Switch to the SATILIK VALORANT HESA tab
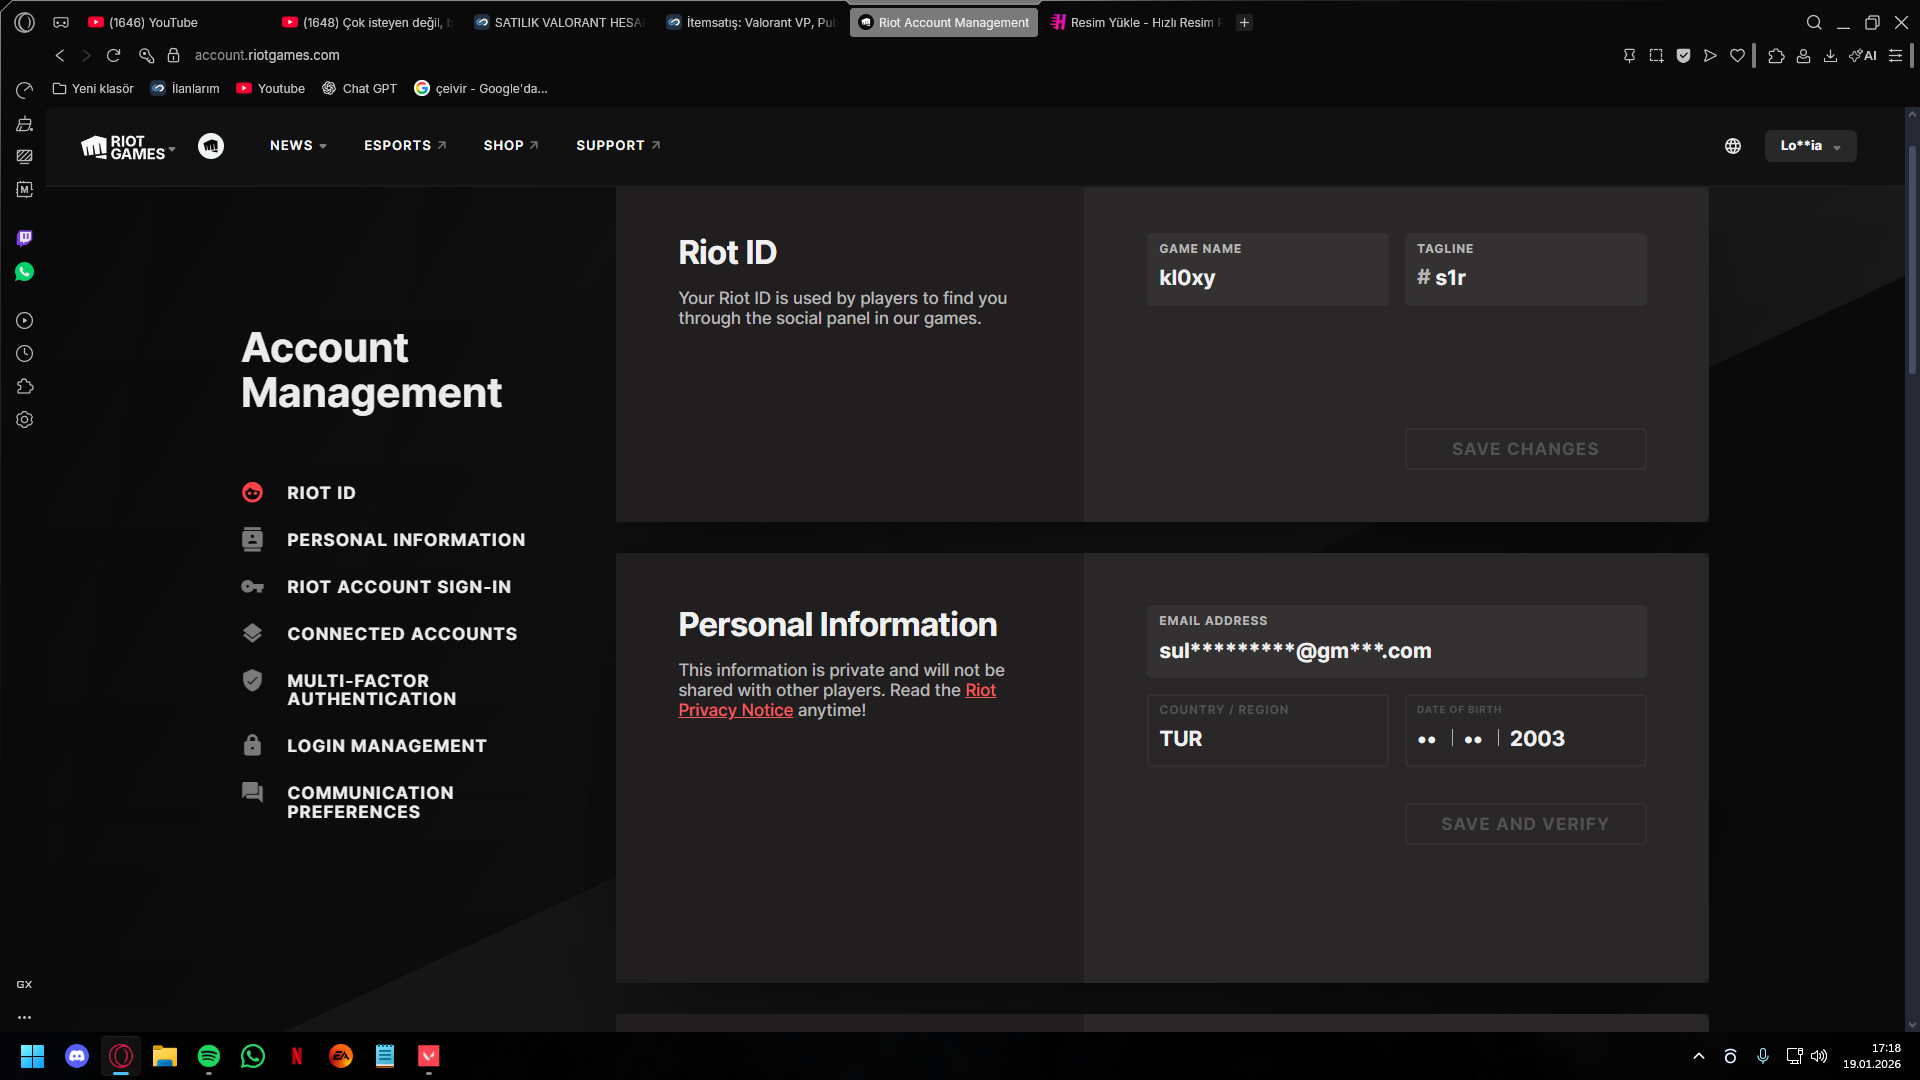 pos(560,22)
